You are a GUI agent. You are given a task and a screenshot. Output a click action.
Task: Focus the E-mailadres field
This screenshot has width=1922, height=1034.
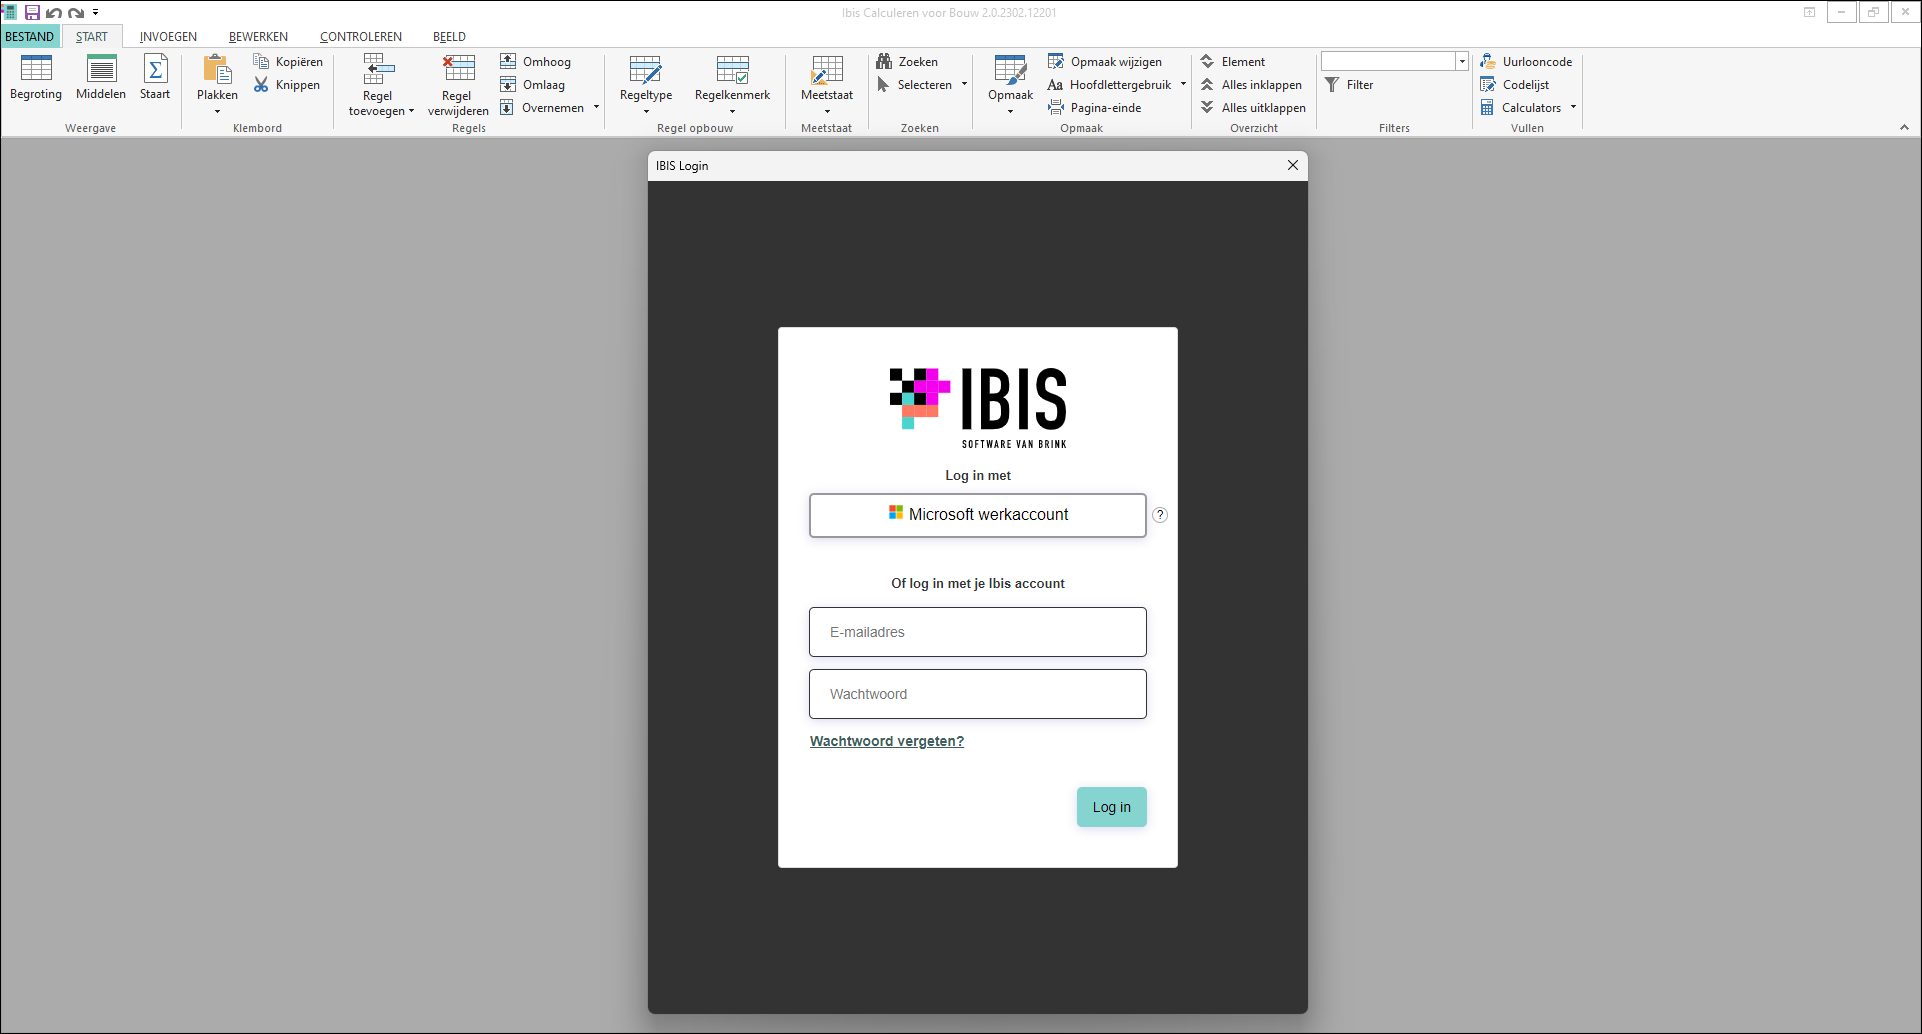tap(978, 632)
